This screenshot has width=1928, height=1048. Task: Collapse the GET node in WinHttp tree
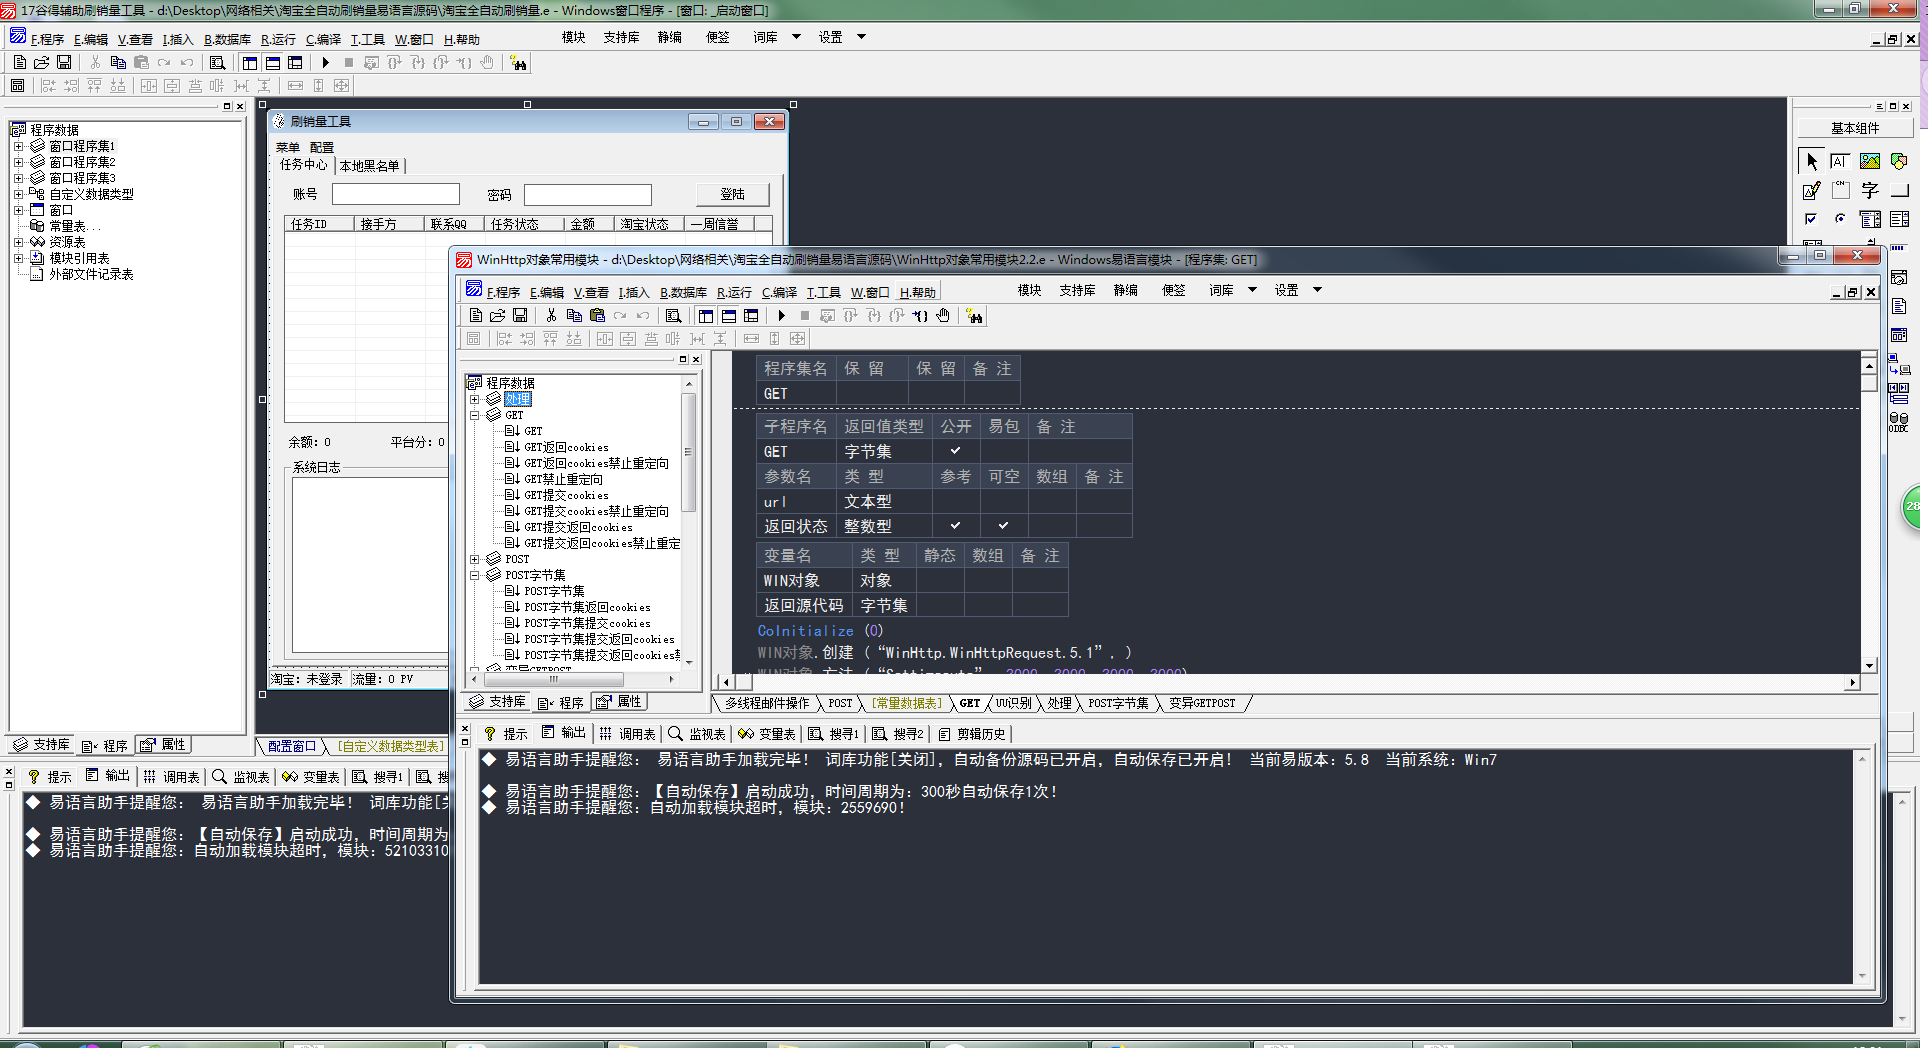coord(475,415)
